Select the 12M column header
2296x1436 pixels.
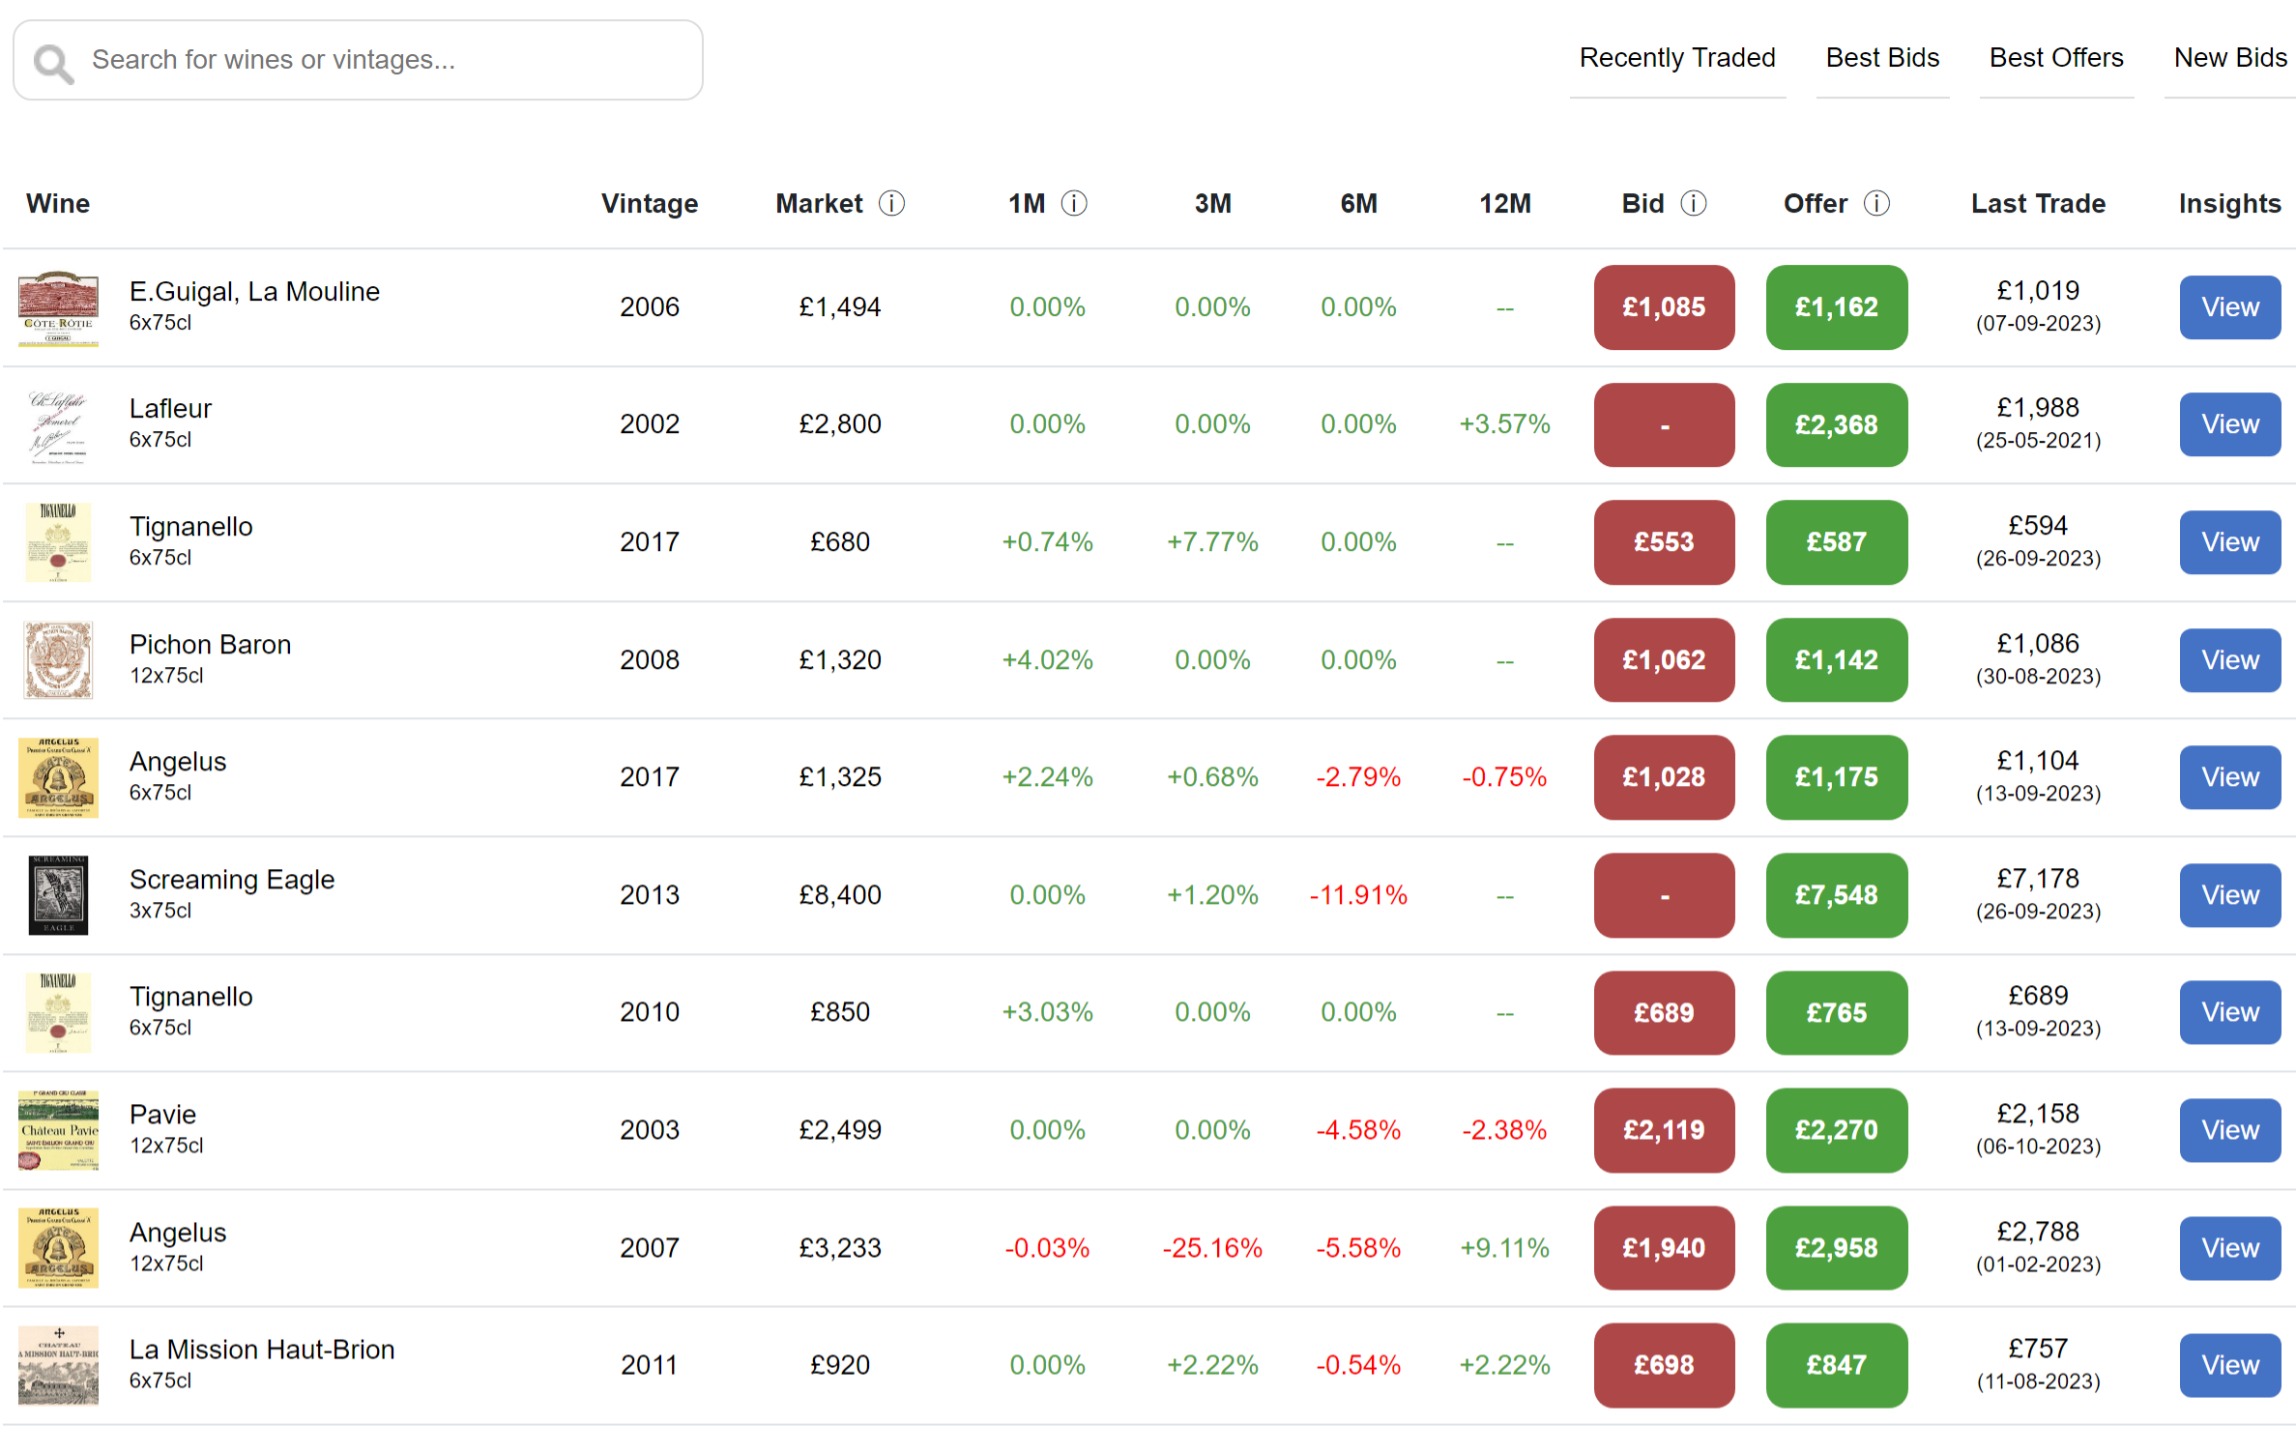pyautogui.click(x=1504, y=204)
